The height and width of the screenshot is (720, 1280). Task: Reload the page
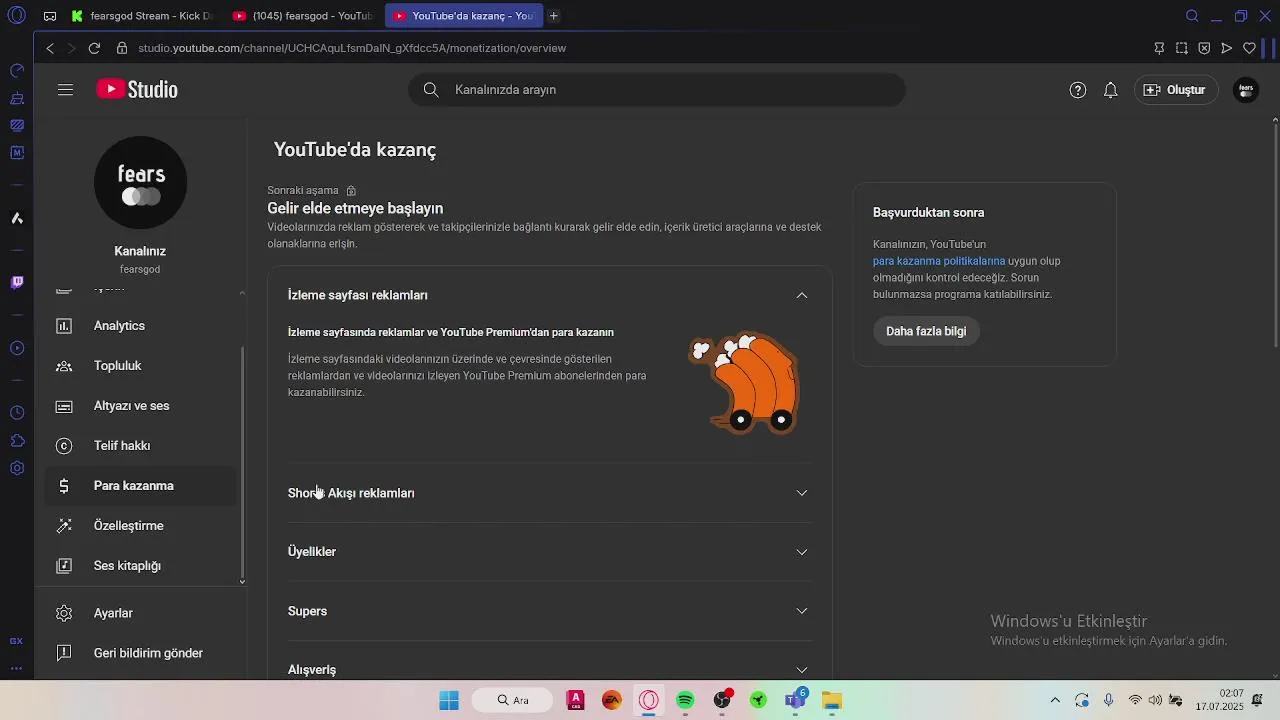pos(94,48)
